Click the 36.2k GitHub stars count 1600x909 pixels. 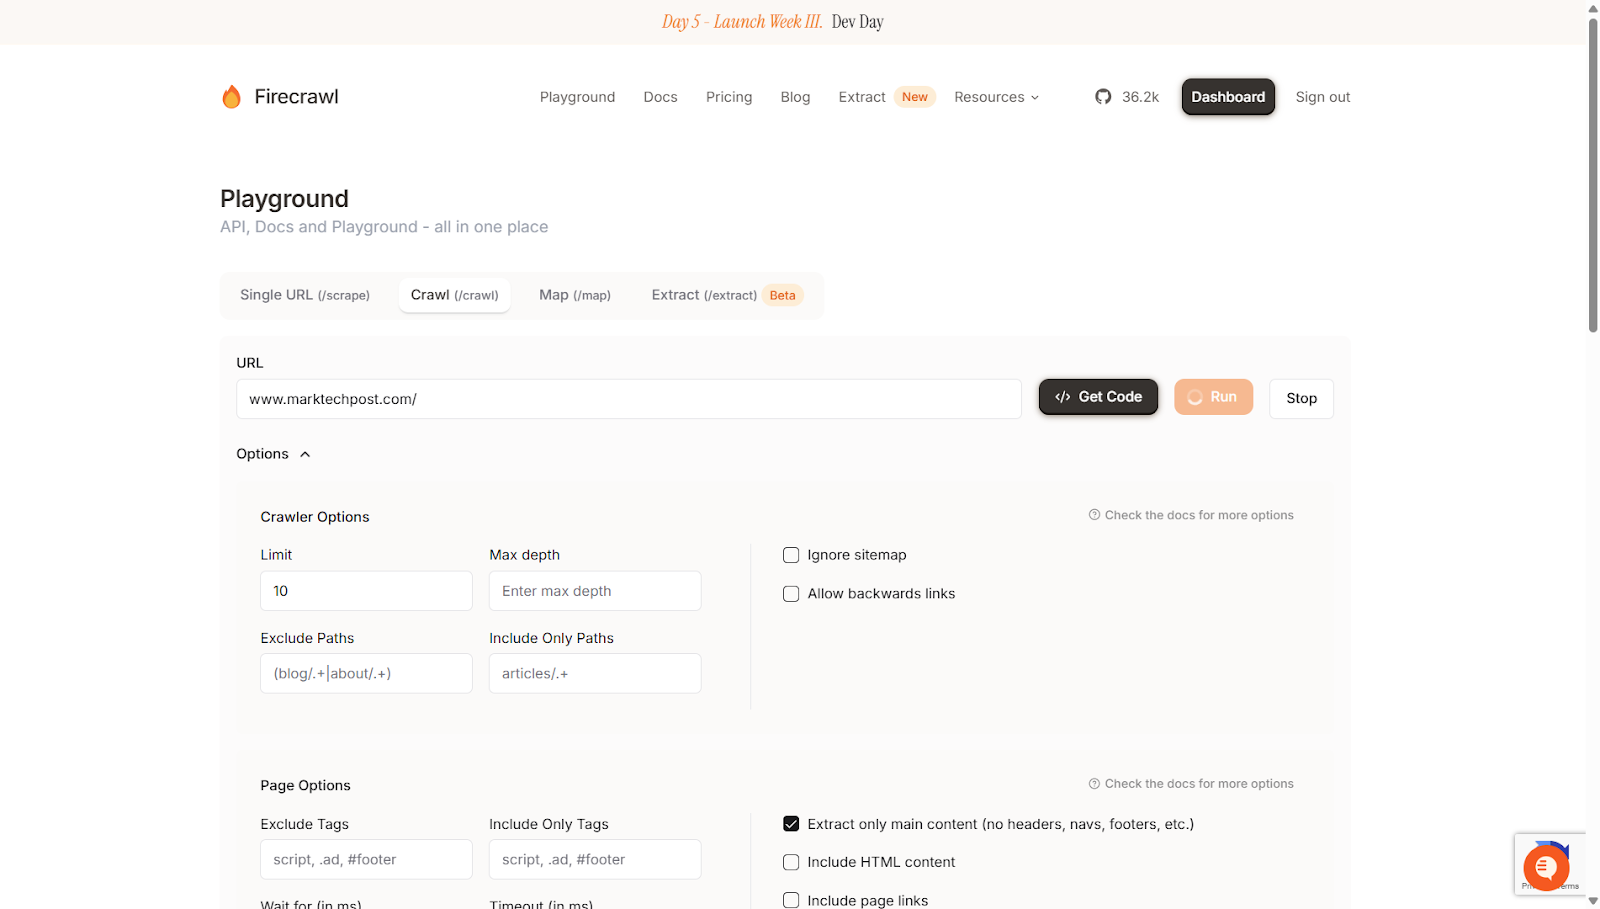click(x=1140, y=97)
